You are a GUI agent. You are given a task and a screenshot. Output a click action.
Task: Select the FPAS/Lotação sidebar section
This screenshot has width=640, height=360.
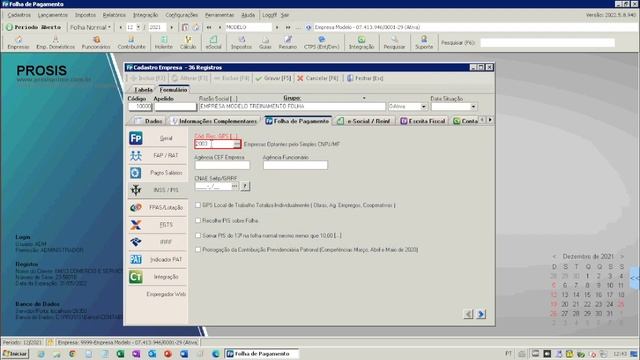pos(158,207)
